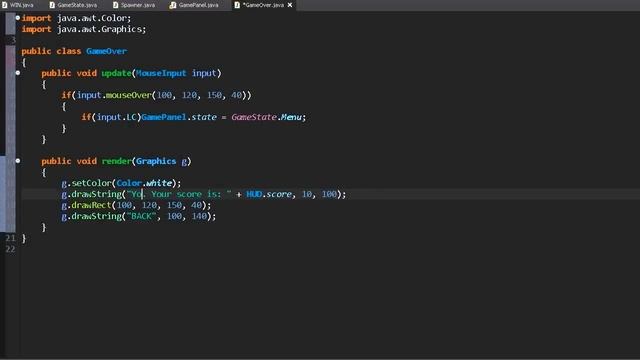The image size is (640, 360).
Task: Click the 'update' method name
Action: click(116, 73)
